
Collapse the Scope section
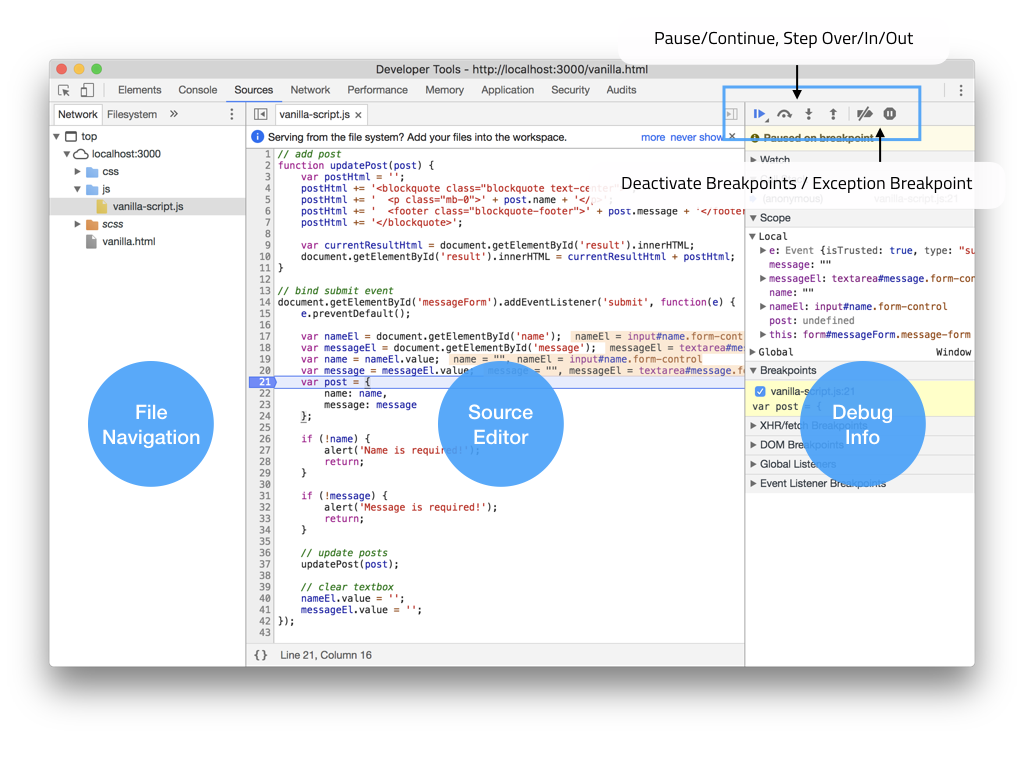point(754,218)
